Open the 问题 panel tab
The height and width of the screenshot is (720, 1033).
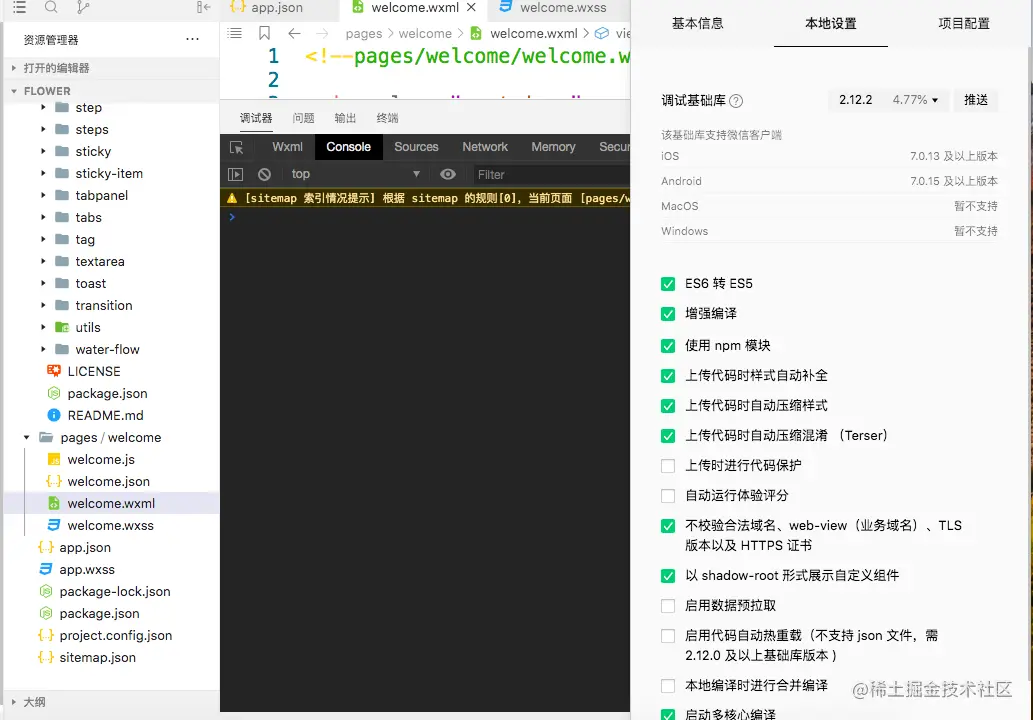pyautogui.click(x=304, y=118)
